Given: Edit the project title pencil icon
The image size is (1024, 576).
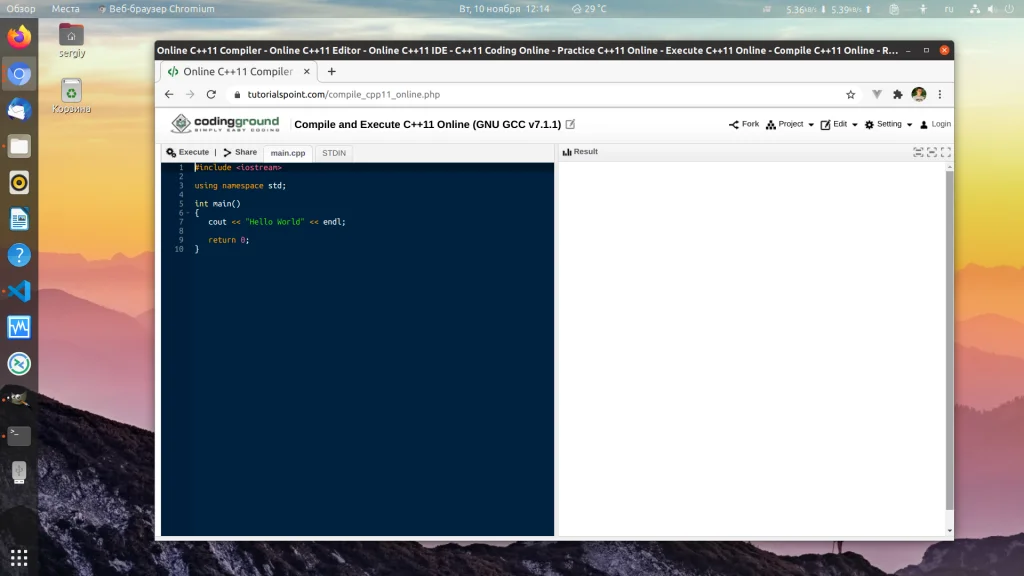Looking at the screenshot, I should pyautogui.click(x=570, y=124).
